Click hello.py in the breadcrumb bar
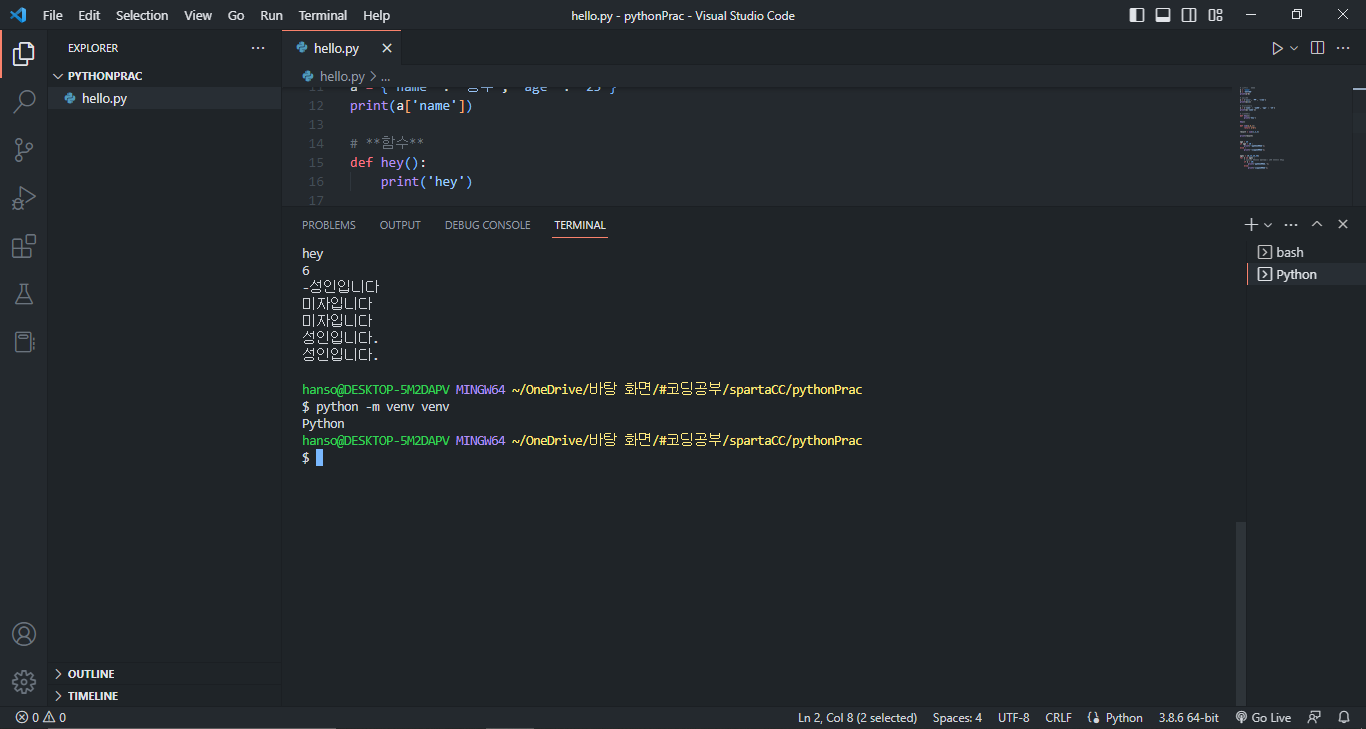Image resolution: width=1366 pixels, height=729 pixels. [341, 76]
